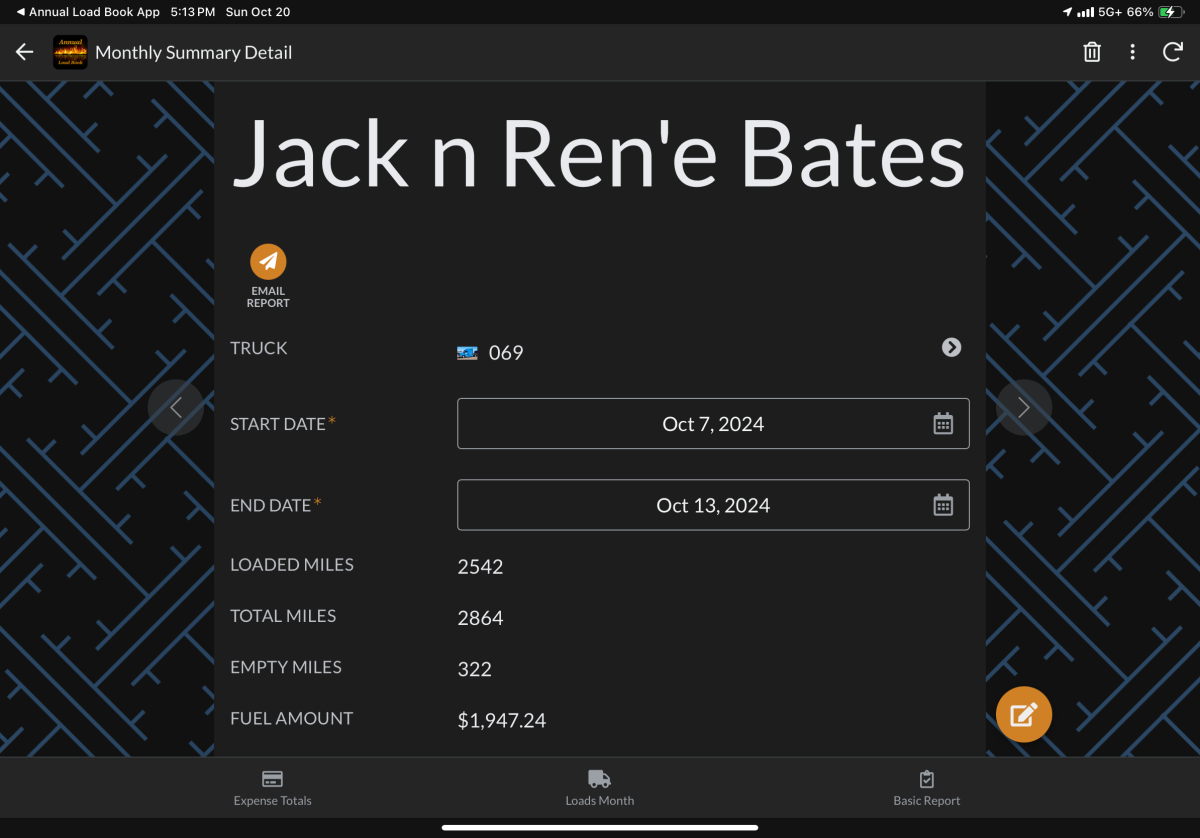Refresh the page with the reload icon
The image size is (1200, 838).
coord(1173,52)
